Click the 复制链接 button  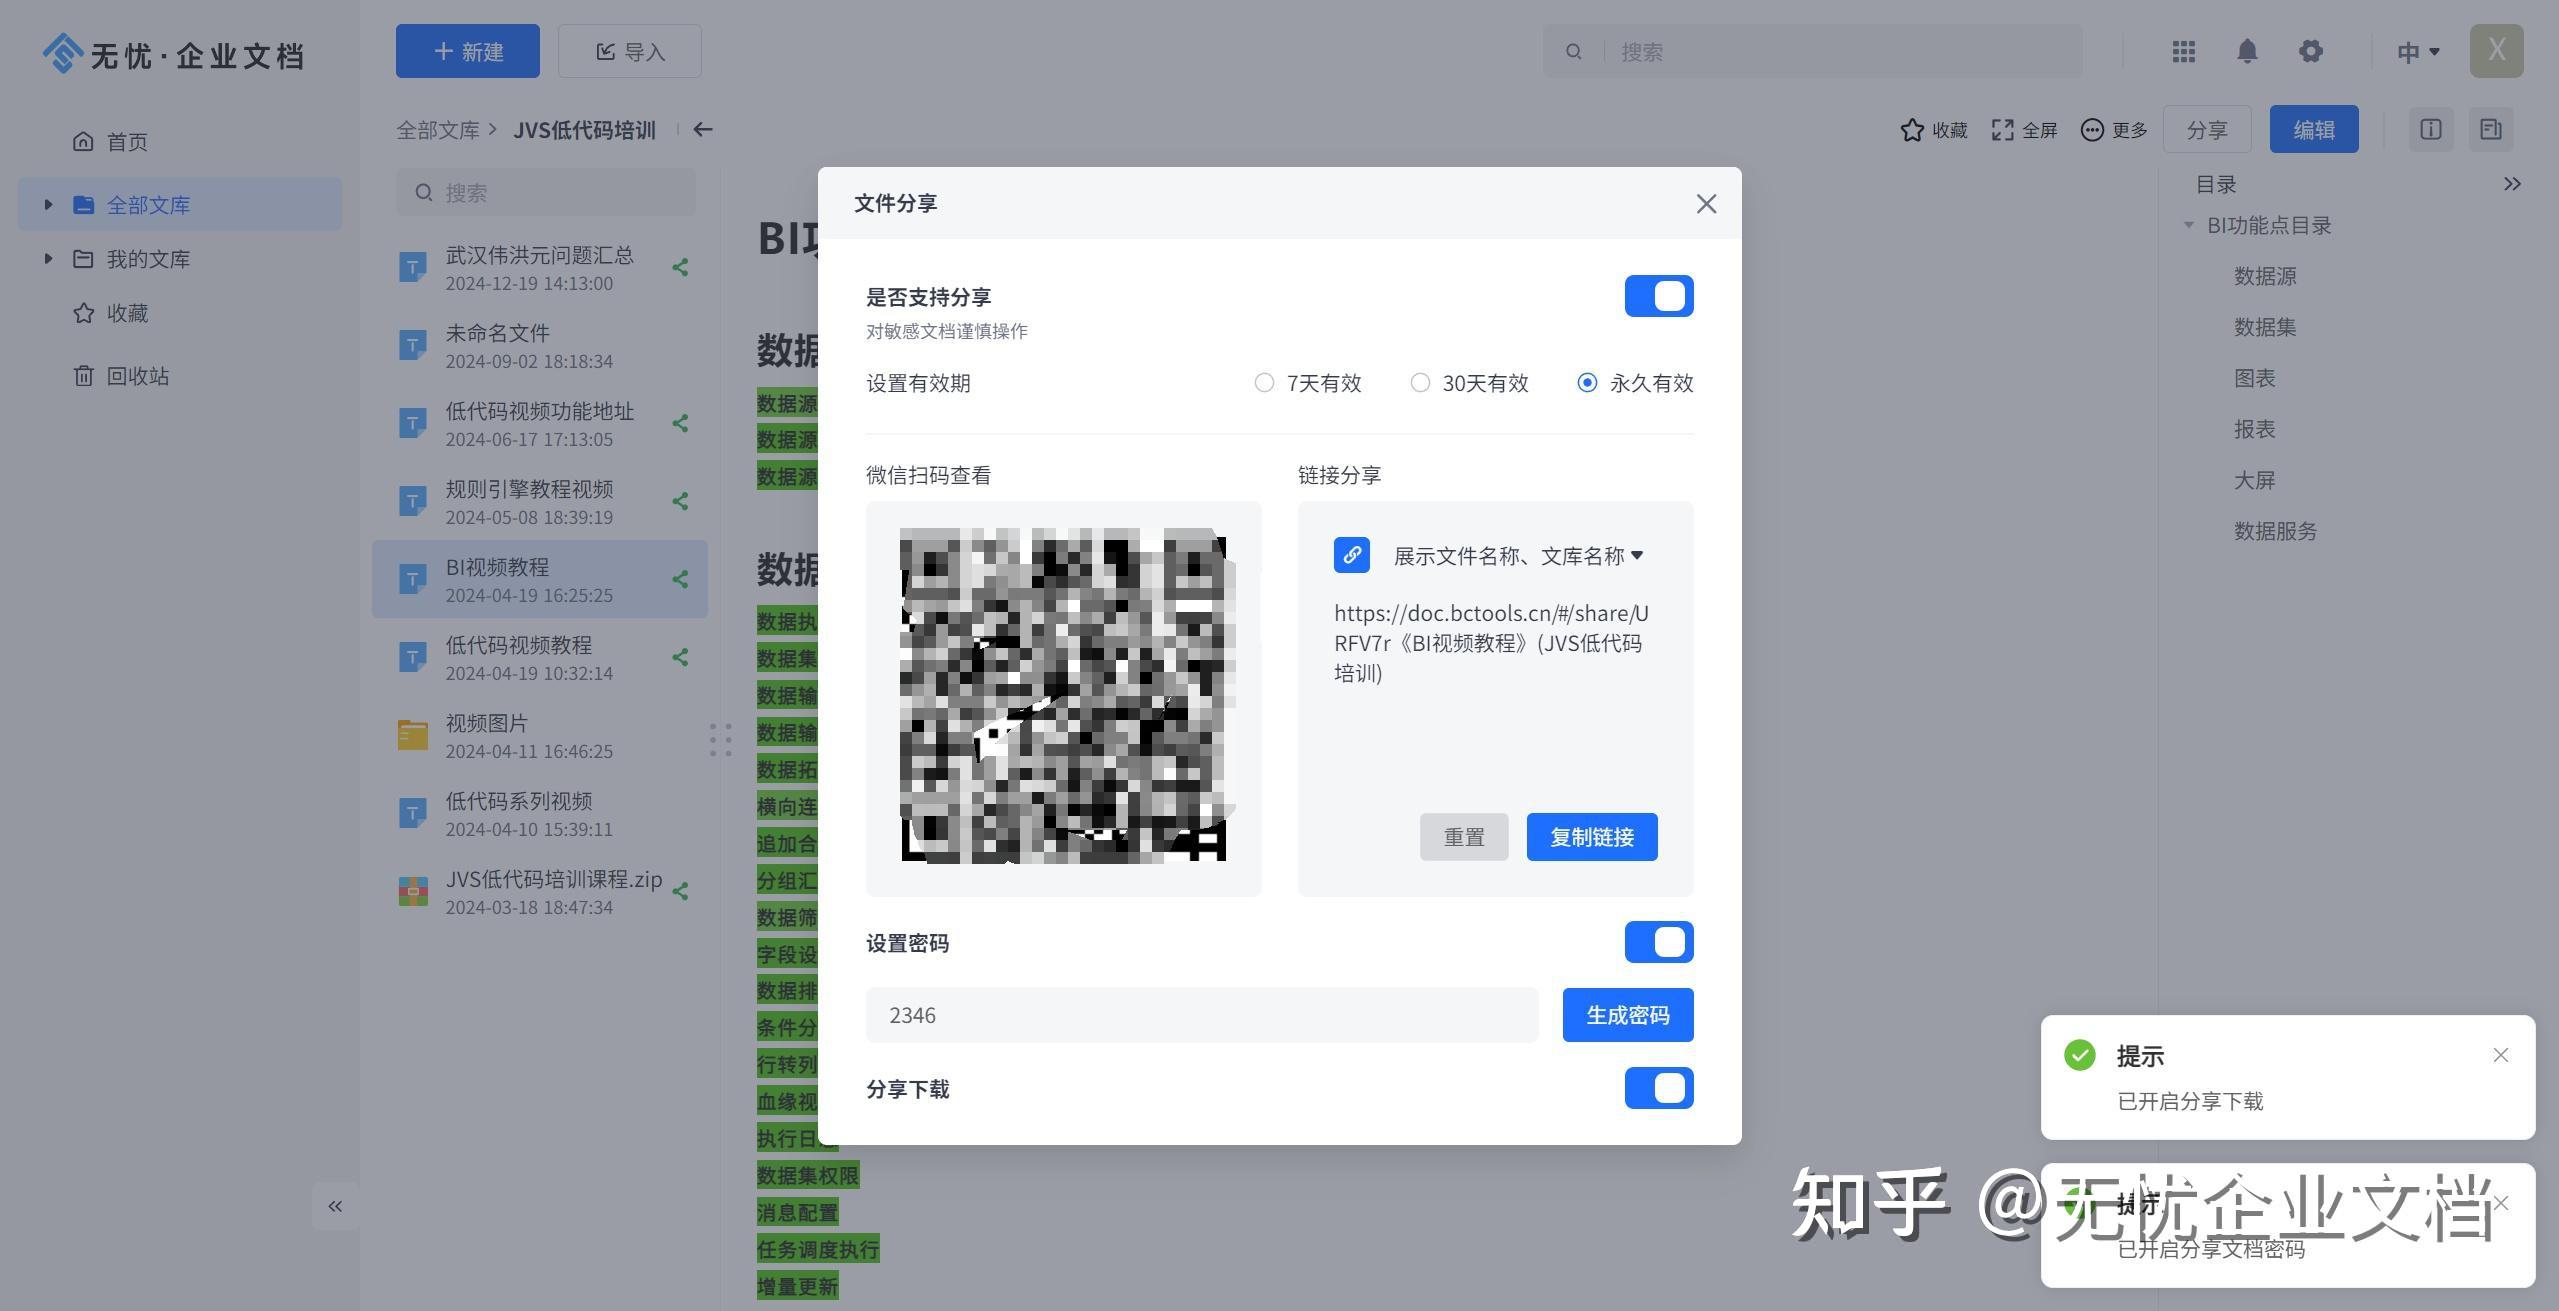[x=1591, y=837]
